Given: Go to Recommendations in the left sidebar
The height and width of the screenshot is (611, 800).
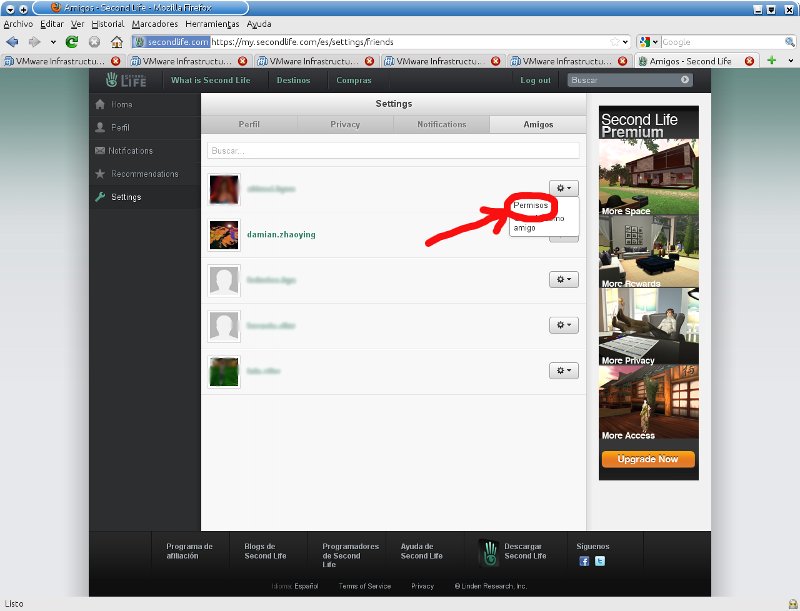Looking at the screenshot, I should coord(145,174).
